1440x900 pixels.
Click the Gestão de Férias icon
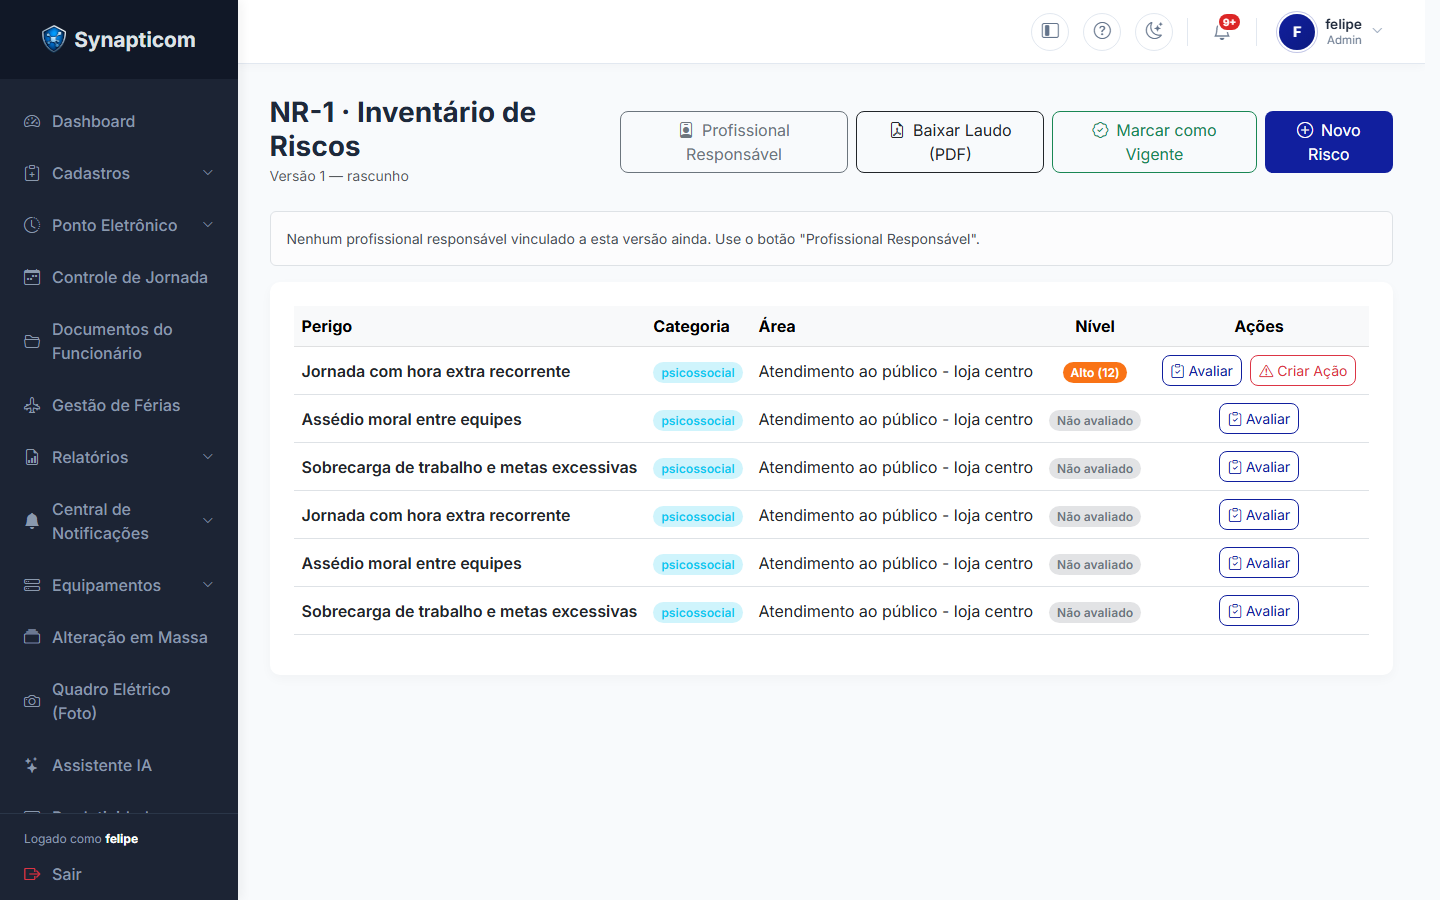coord(32,405)
